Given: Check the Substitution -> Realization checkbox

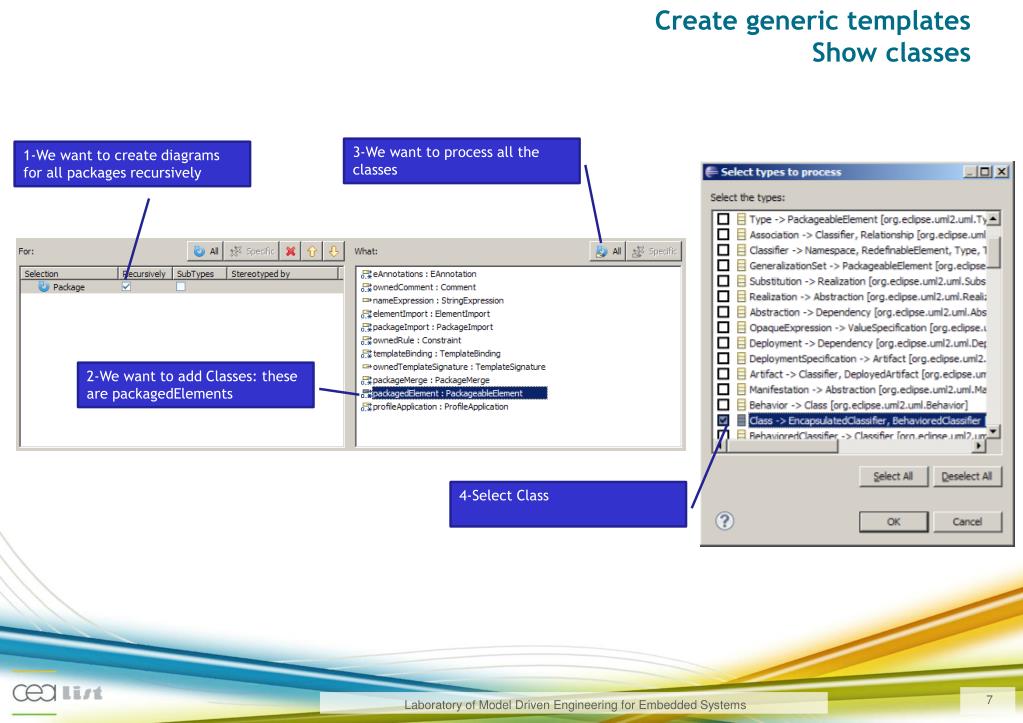Looking at the screenshot, I should (x=723, y=281).
